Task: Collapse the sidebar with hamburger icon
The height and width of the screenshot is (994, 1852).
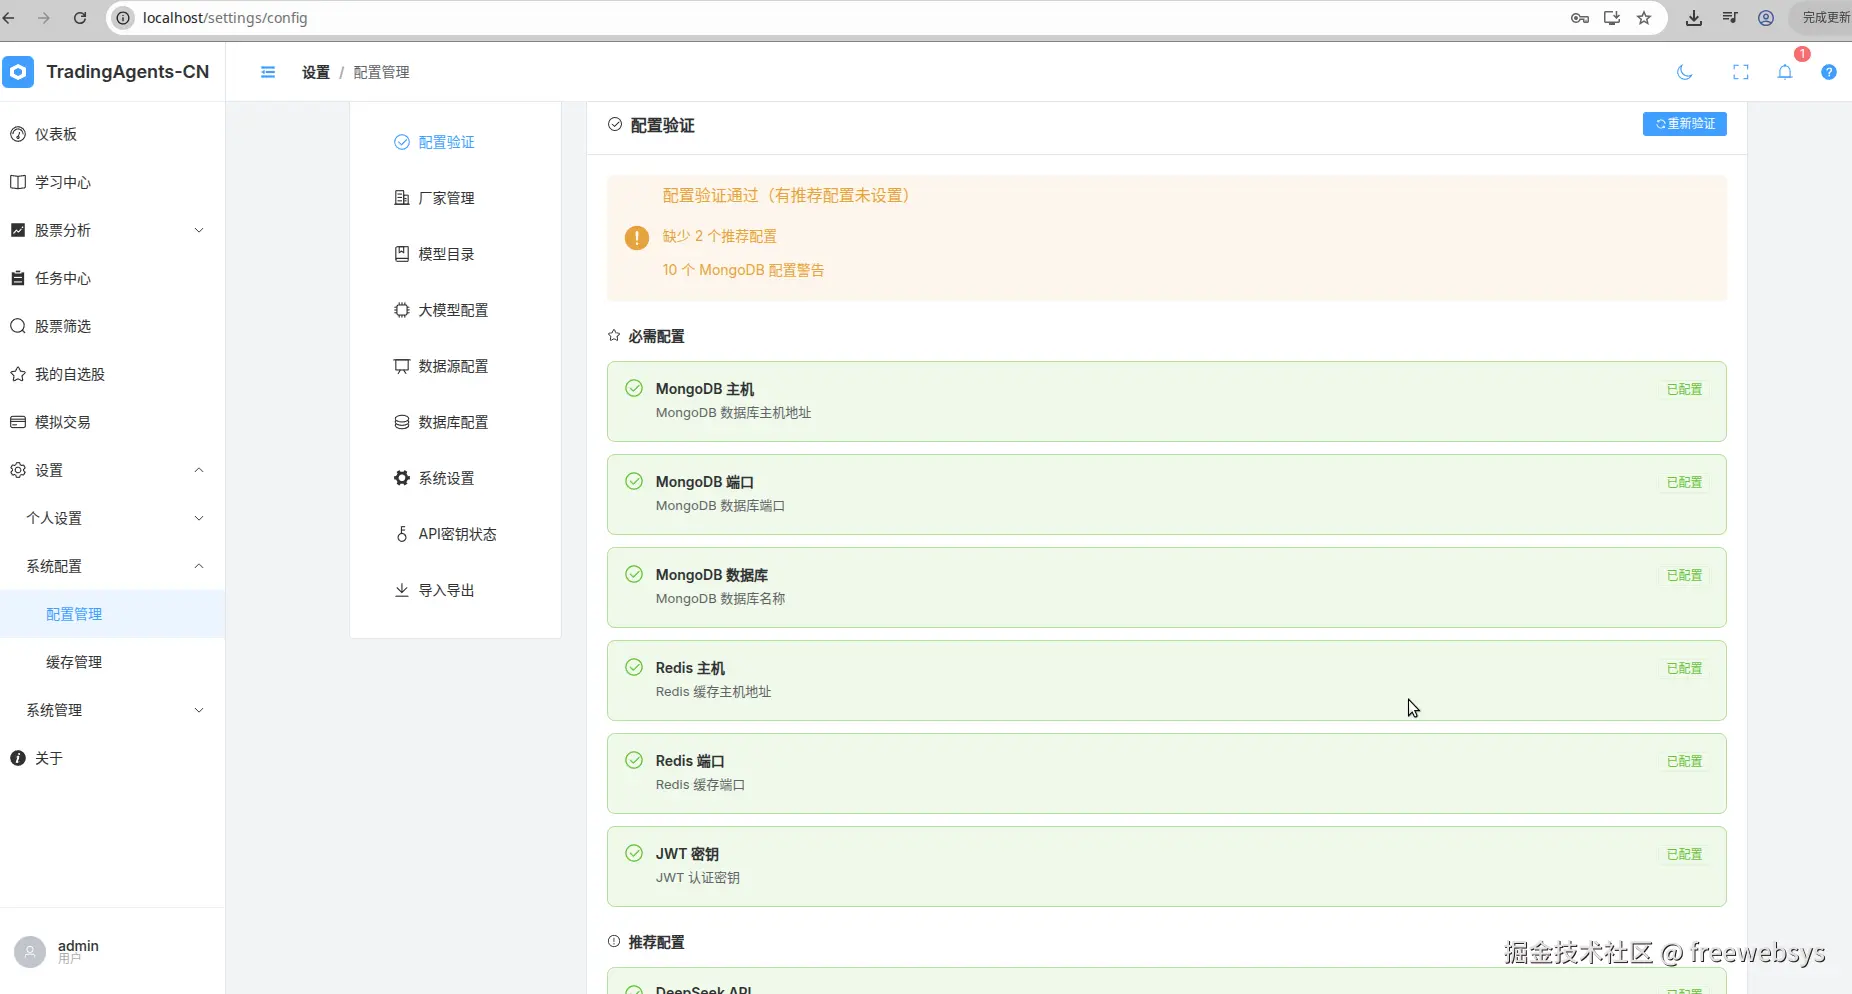Action: coord(268,72)
